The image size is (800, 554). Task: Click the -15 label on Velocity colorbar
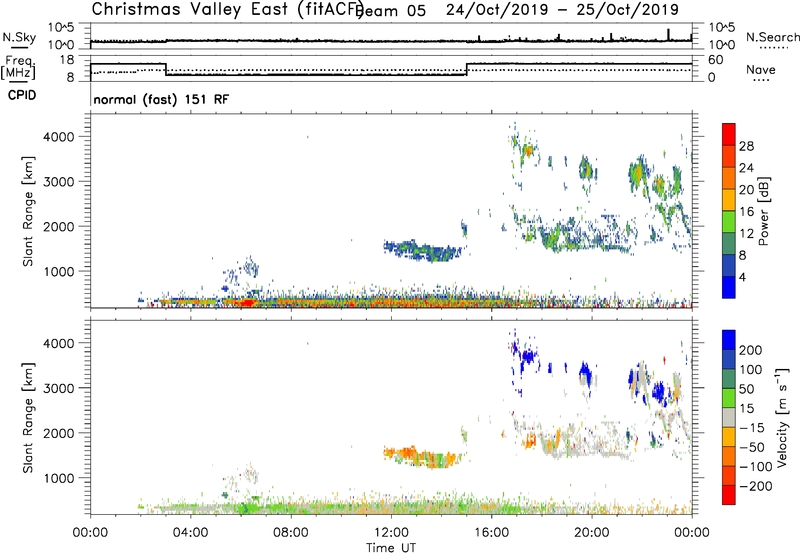coord(752,428)
